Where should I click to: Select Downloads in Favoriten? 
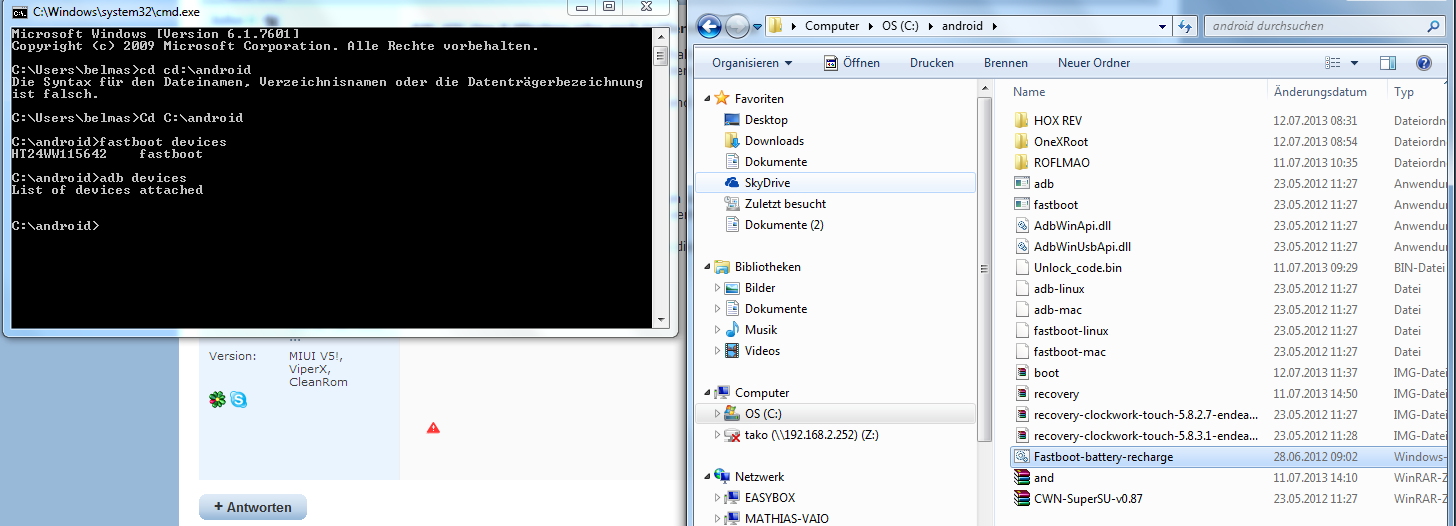(774, 141)
